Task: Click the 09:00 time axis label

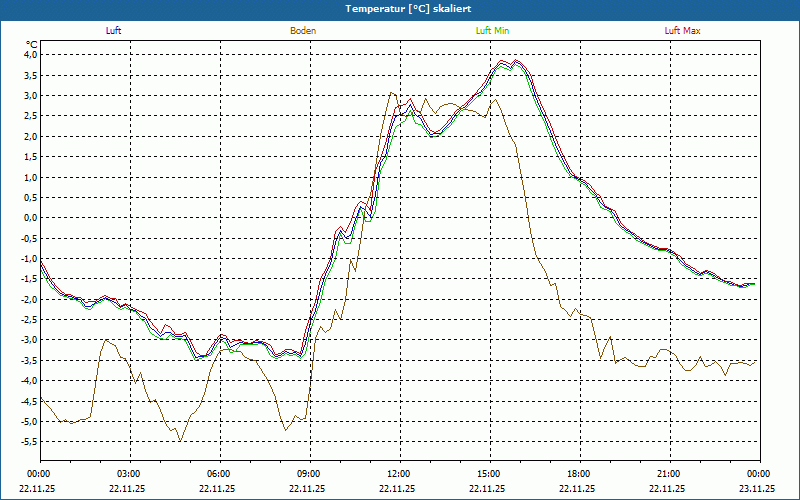Action: (x=309, y=474)
